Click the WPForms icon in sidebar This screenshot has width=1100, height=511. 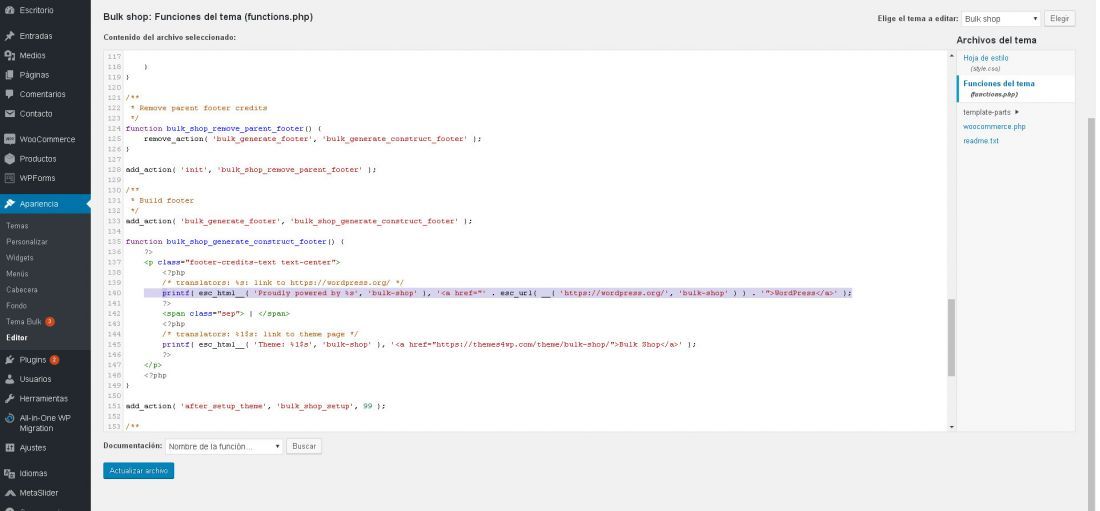[9, 178]
